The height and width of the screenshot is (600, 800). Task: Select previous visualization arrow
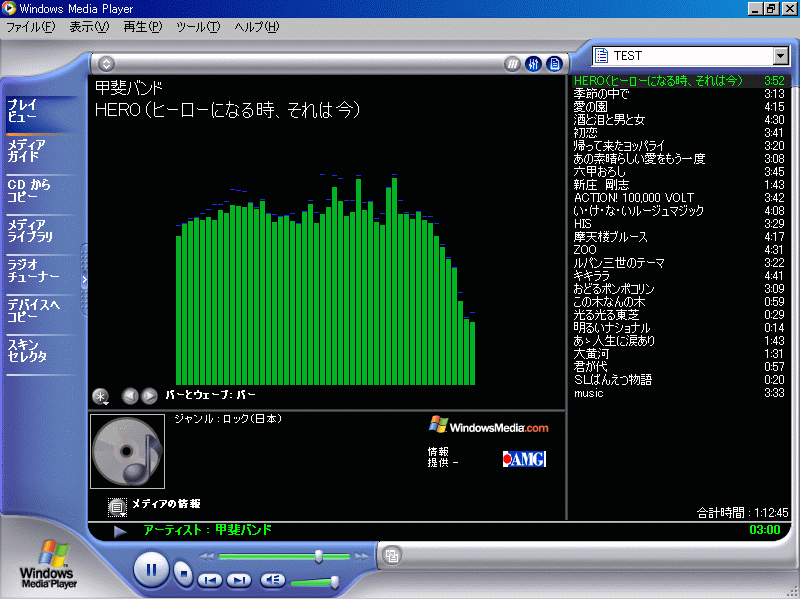click(x=130, y=396)
